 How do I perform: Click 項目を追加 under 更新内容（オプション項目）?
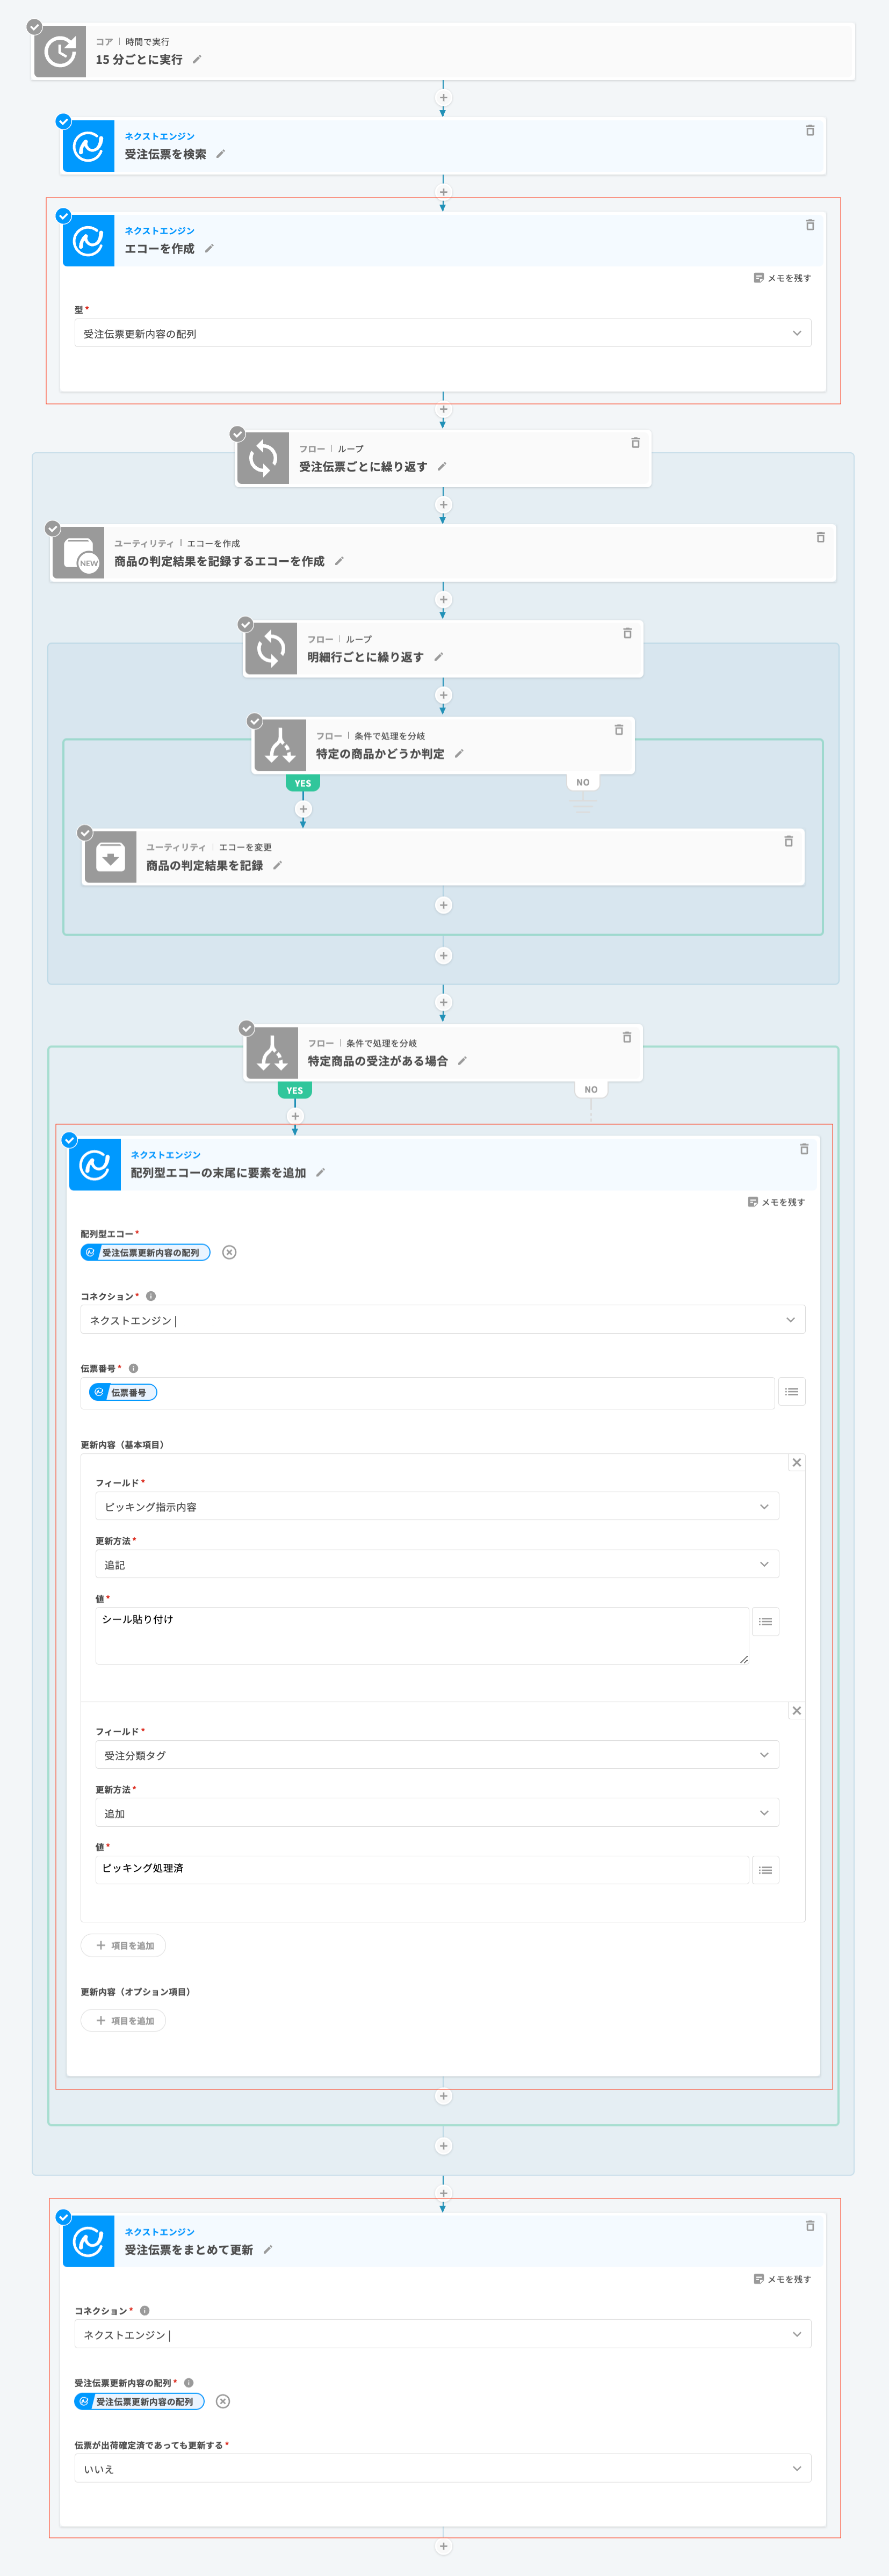pyautogui.click(x=124, y=2021)
